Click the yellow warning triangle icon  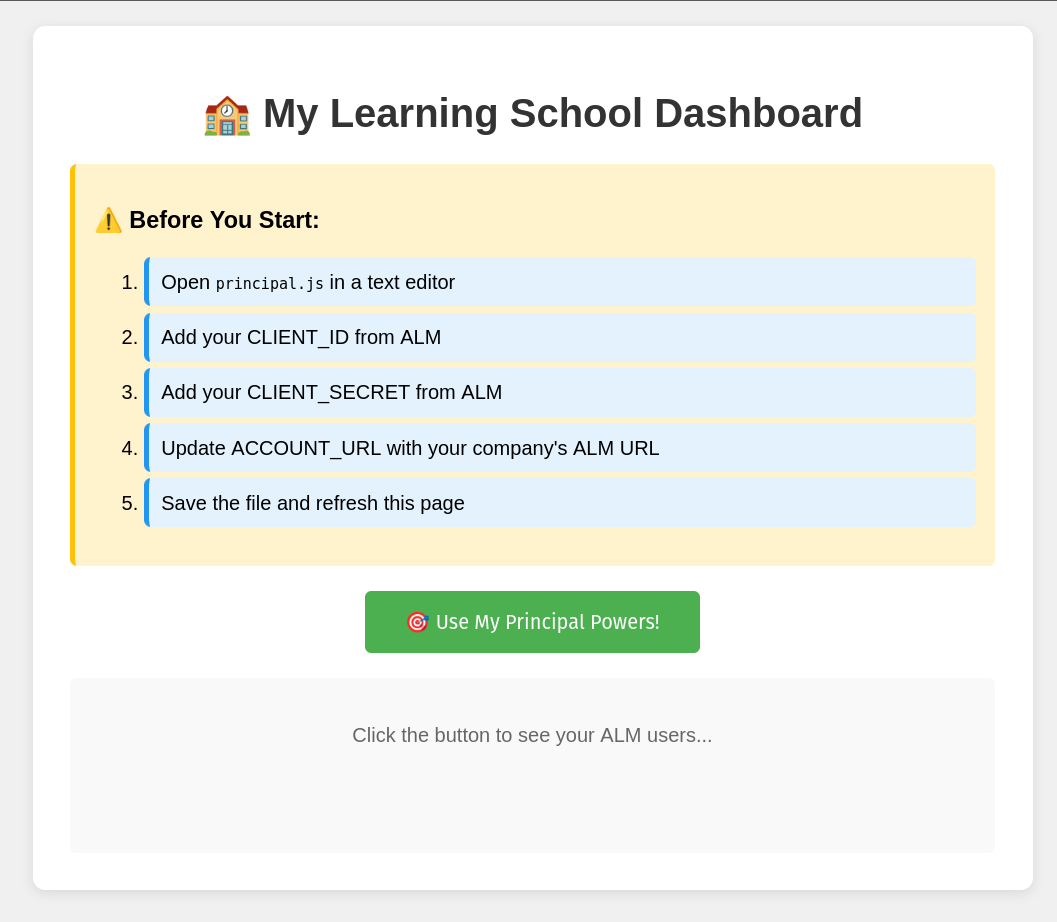tap(108, 220)
